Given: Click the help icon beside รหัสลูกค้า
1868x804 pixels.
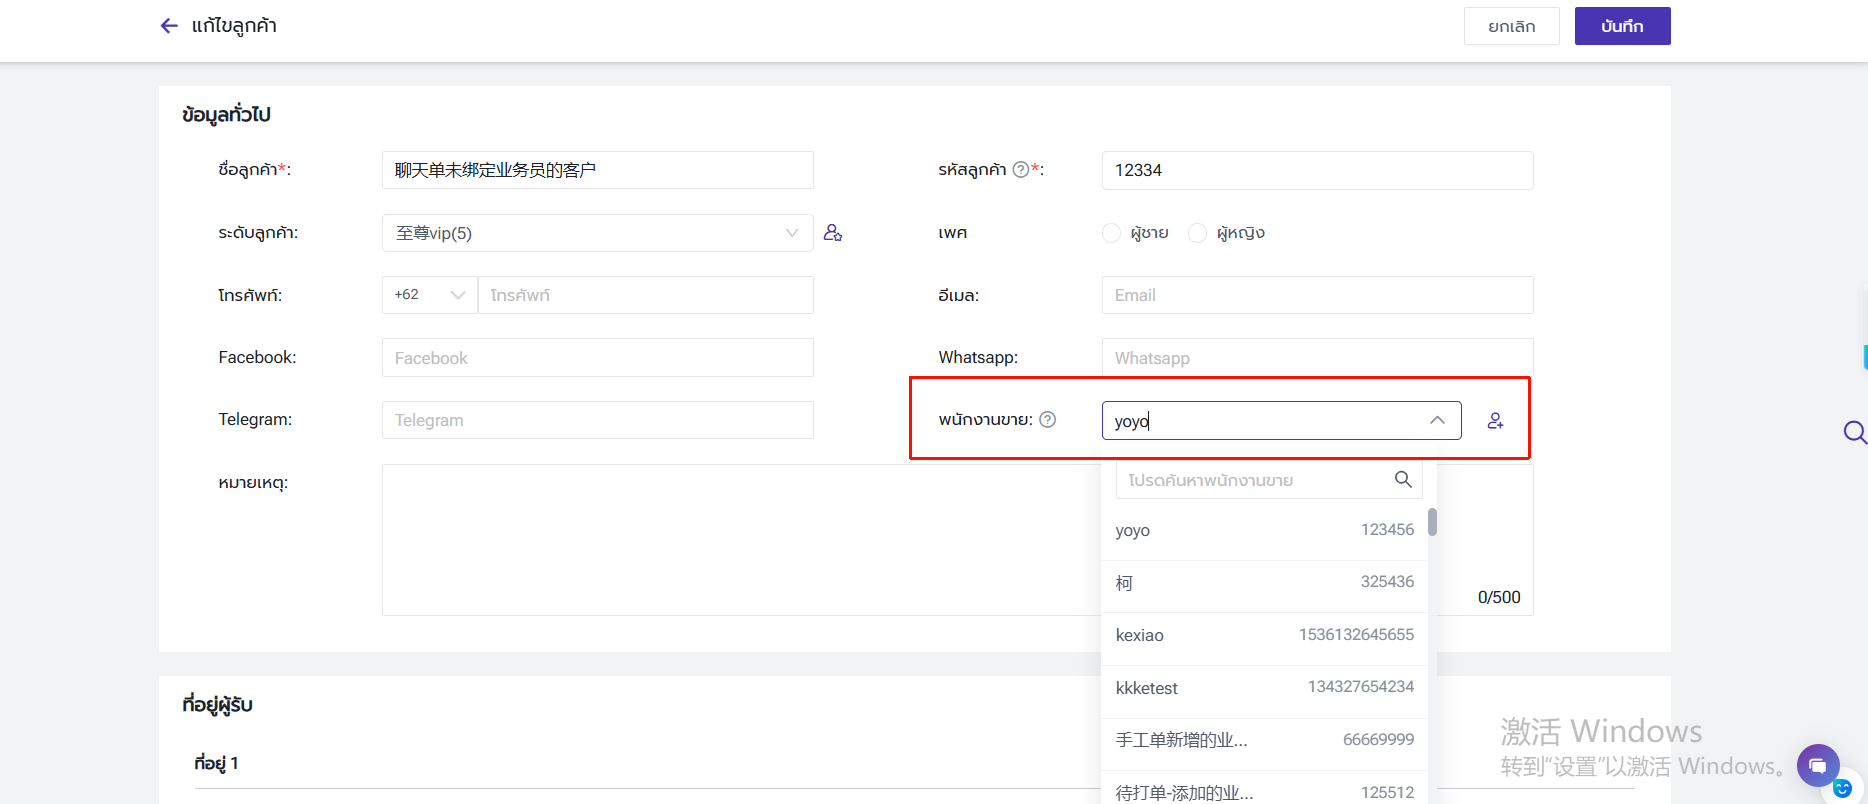Looking at the screenshot, I should point(1020,170).
